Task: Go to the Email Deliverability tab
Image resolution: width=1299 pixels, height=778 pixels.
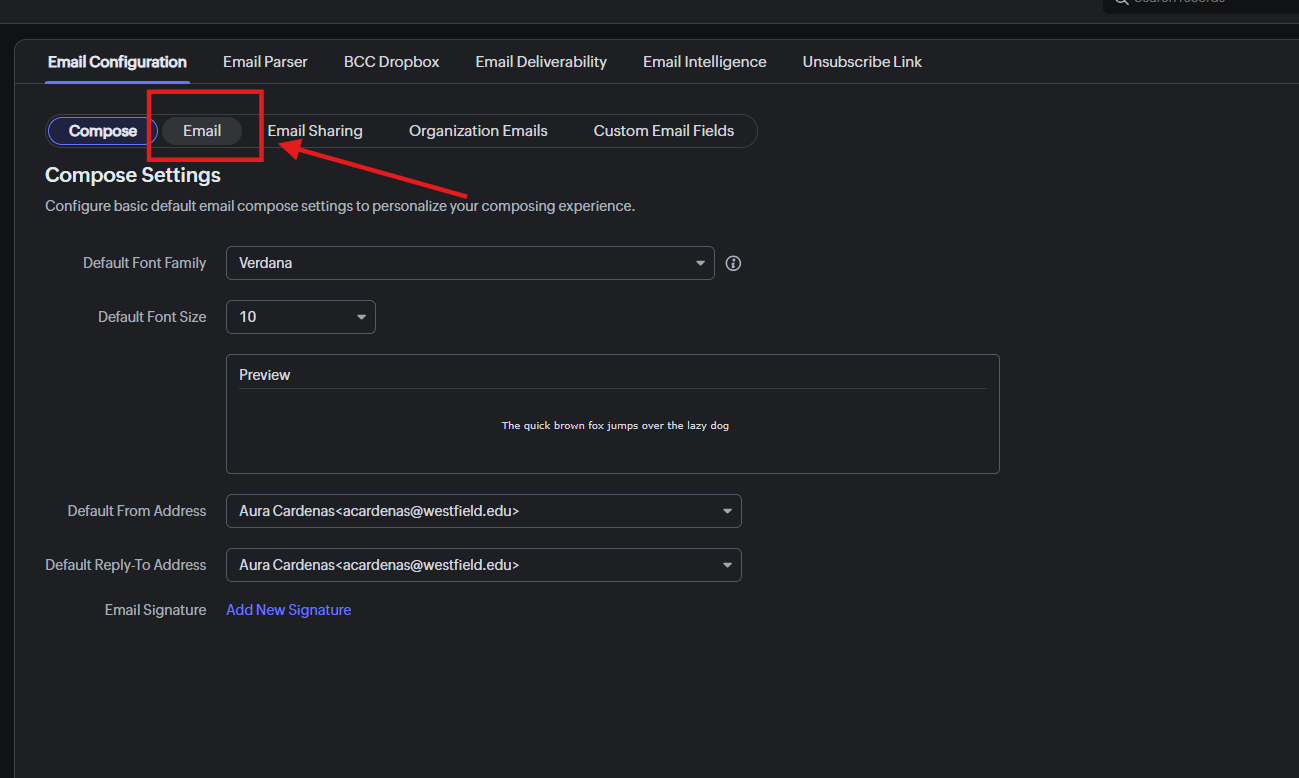Action: (541, 62)
